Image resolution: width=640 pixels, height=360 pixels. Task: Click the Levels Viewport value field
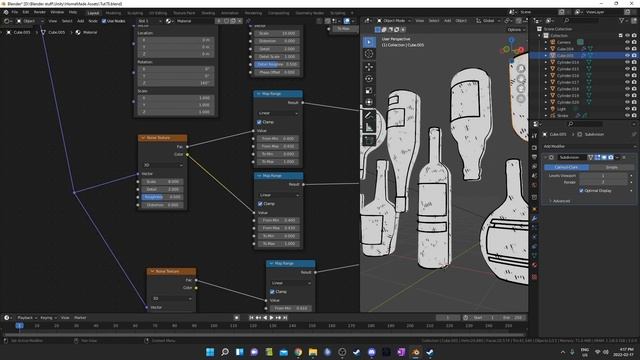point(603,176)
